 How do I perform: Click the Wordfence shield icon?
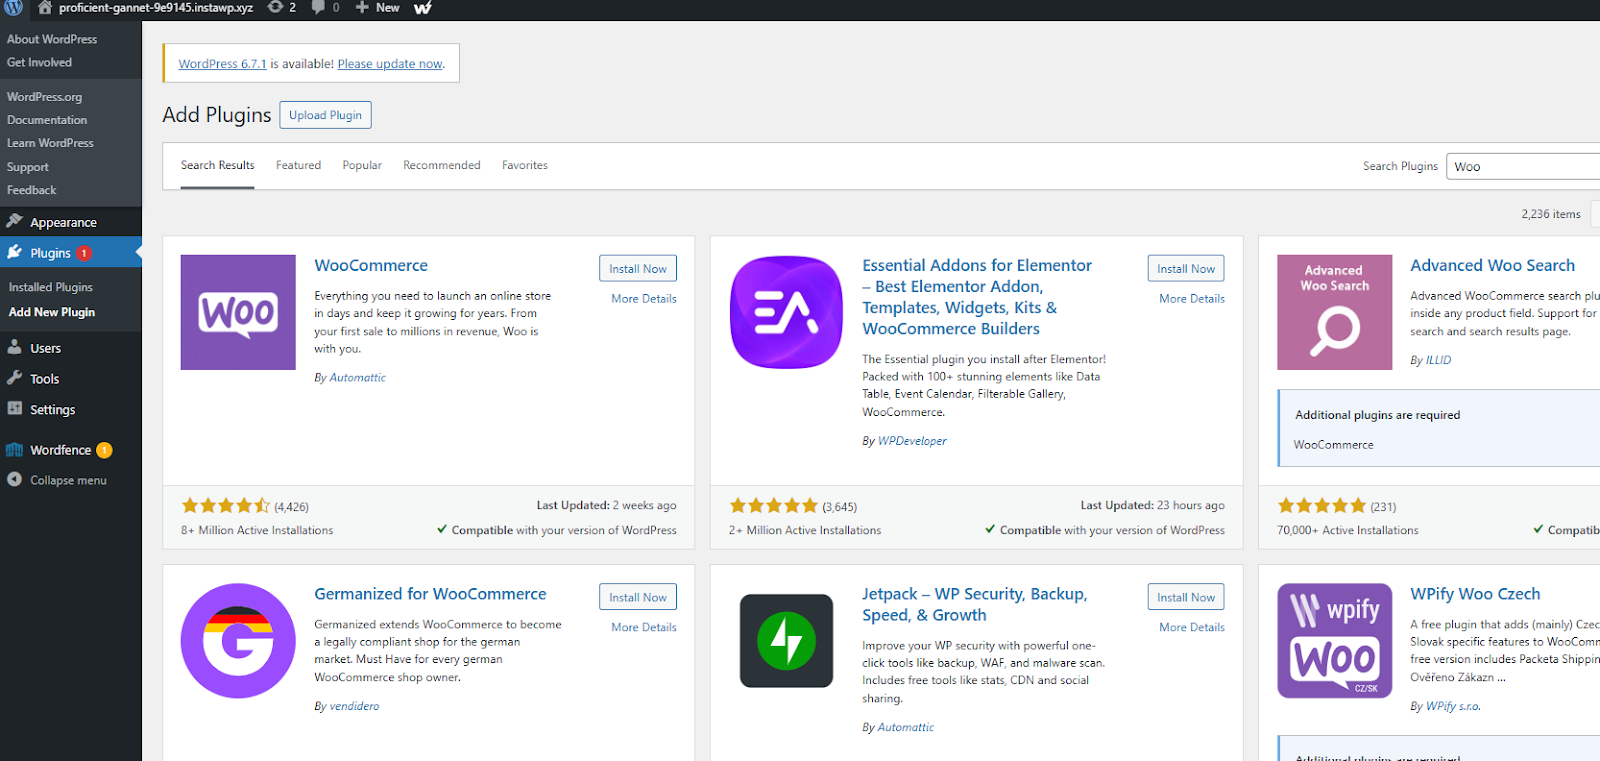click(15, 450)
